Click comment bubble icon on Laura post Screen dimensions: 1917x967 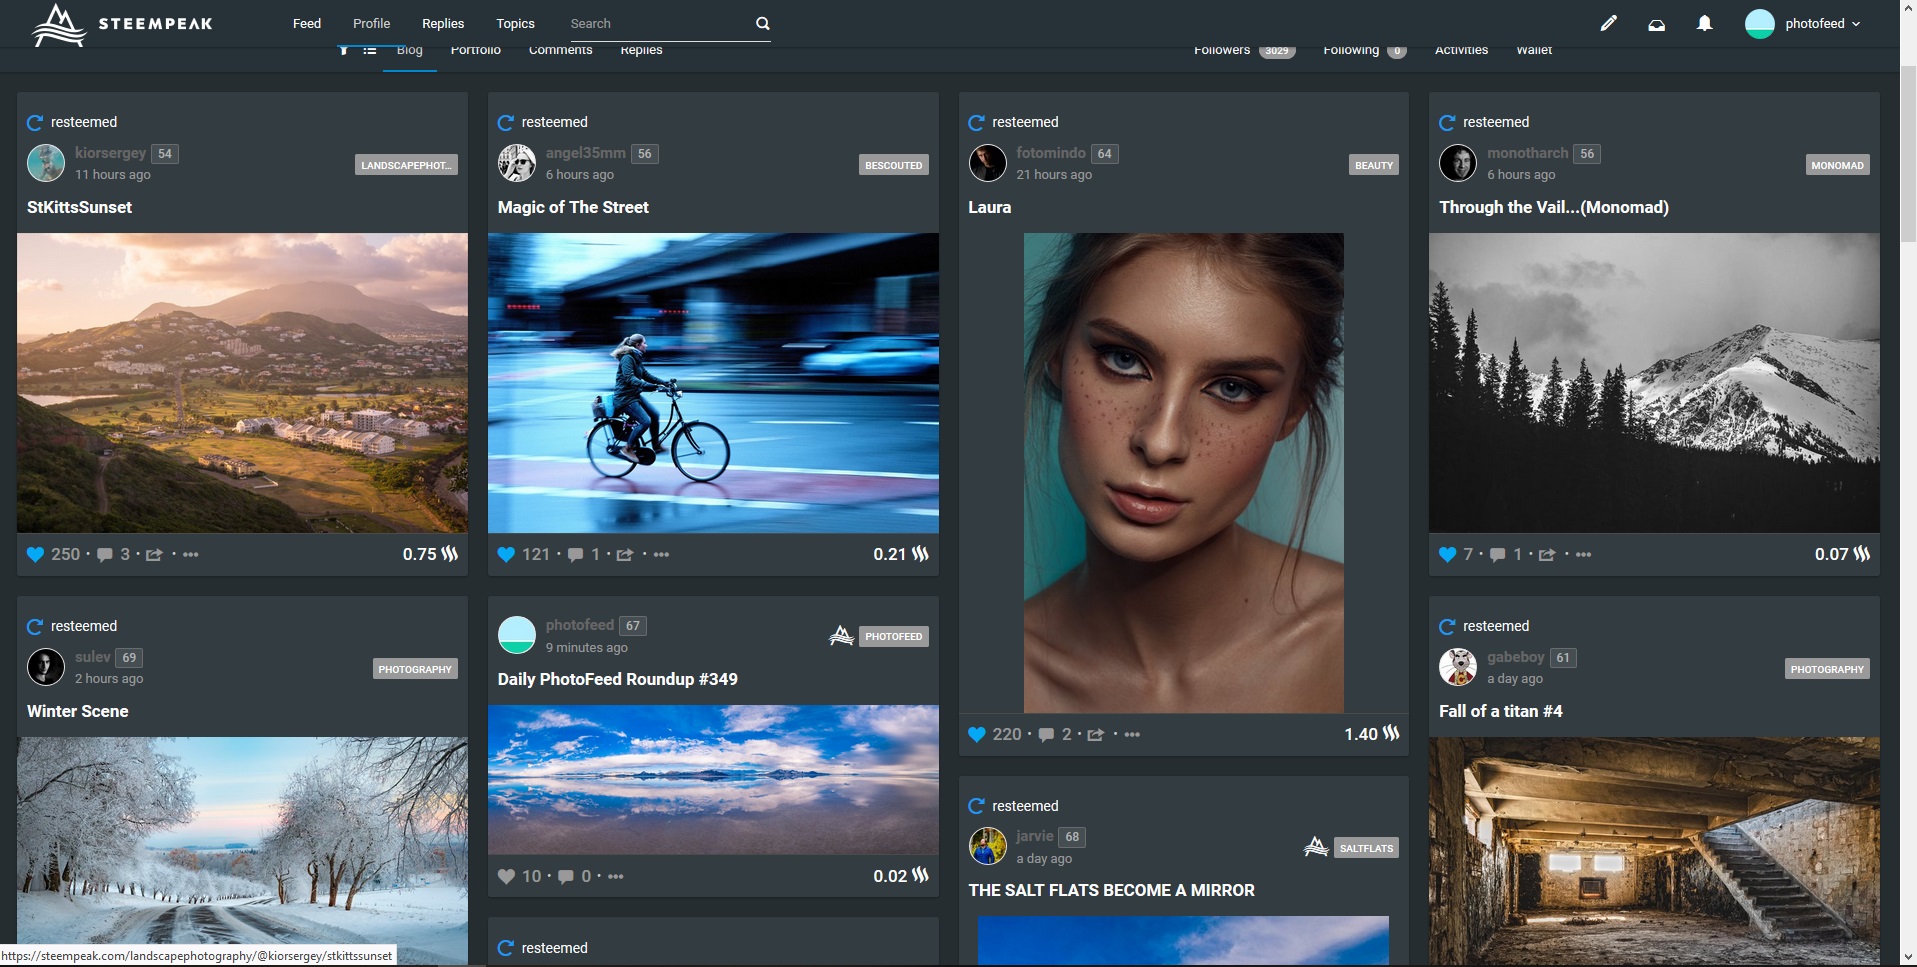(1046, 734)
